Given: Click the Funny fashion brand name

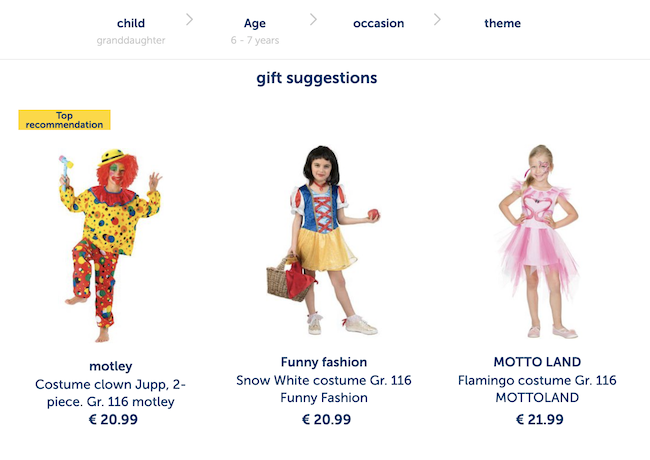Looking at the screenshot, I should [324, 362].
